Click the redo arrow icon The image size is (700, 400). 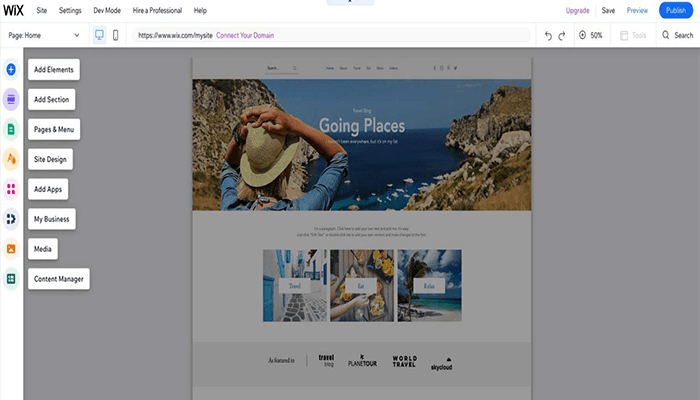click(562, 36)
